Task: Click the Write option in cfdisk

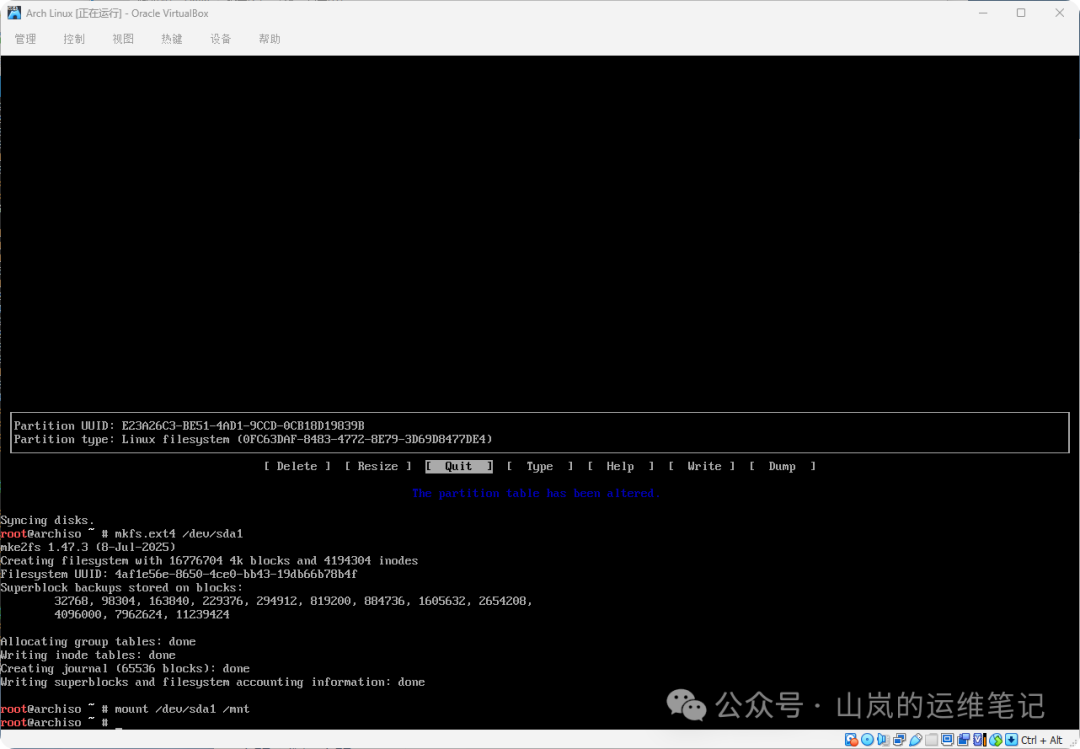Action: point(702,466)
